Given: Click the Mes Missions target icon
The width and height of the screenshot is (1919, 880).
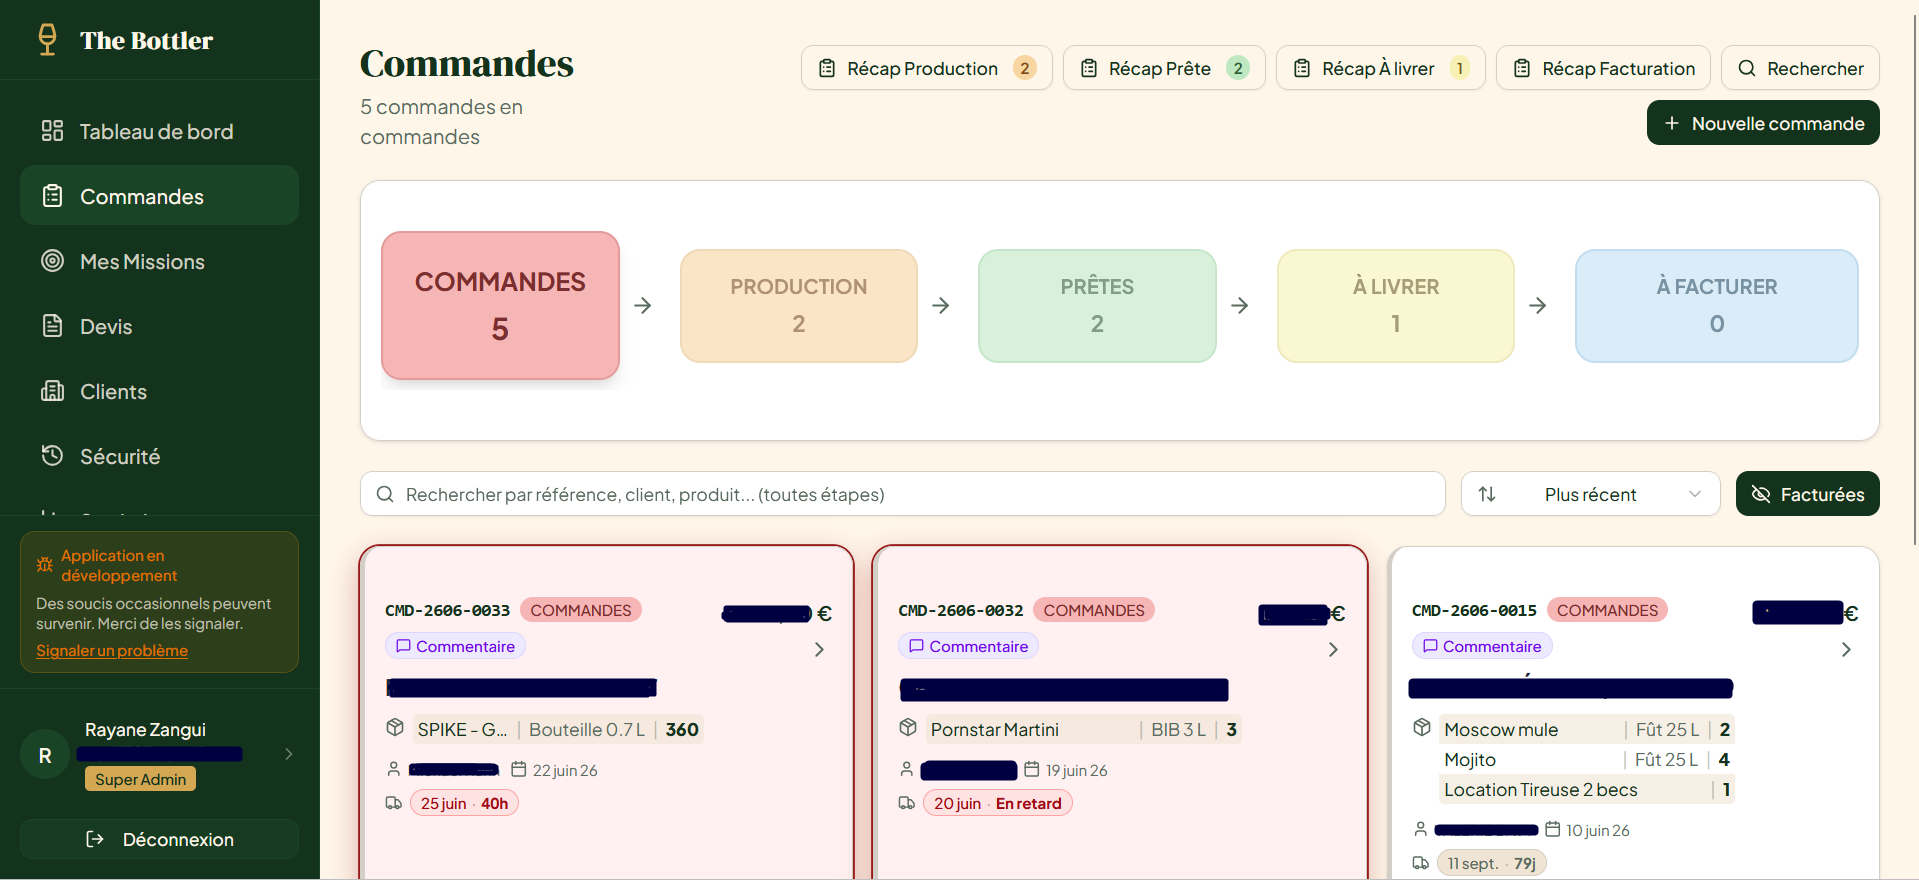Looking at the screenshot, I should coord(52,261).
